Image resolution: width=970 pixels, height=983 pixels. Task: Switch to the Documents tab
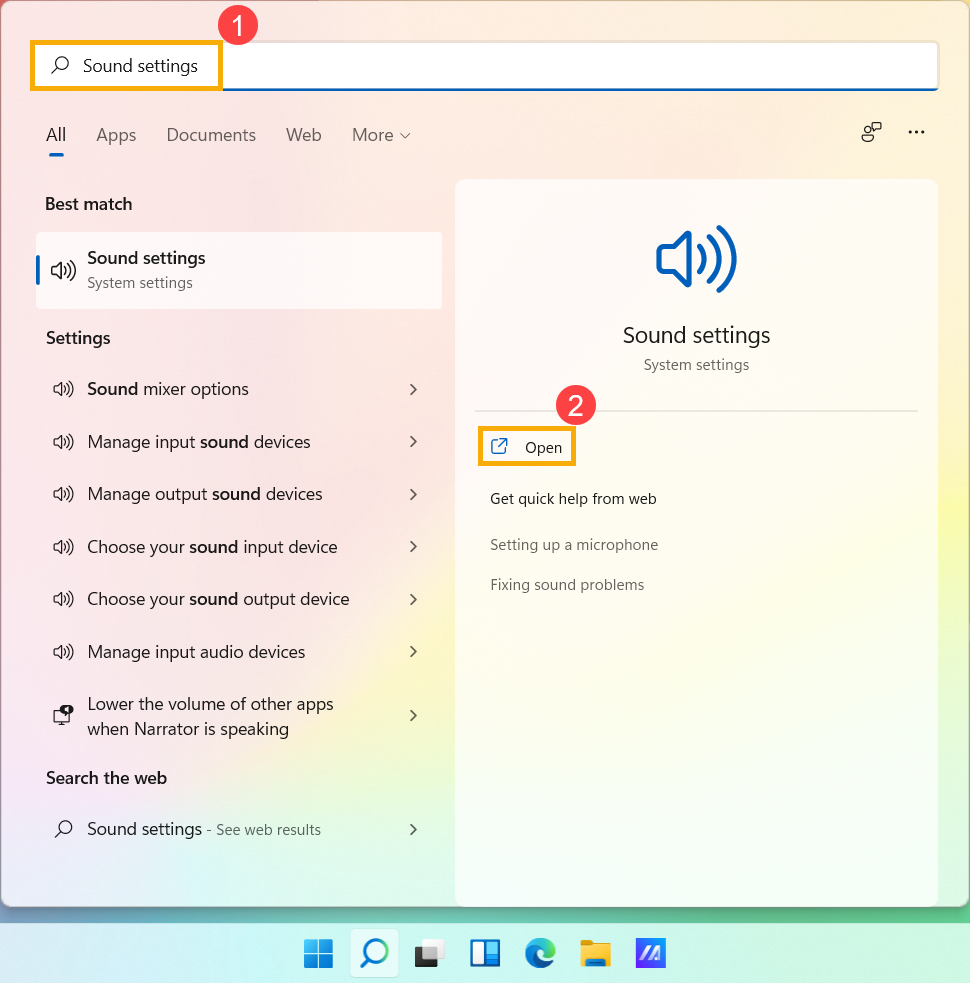coord(211,135)
